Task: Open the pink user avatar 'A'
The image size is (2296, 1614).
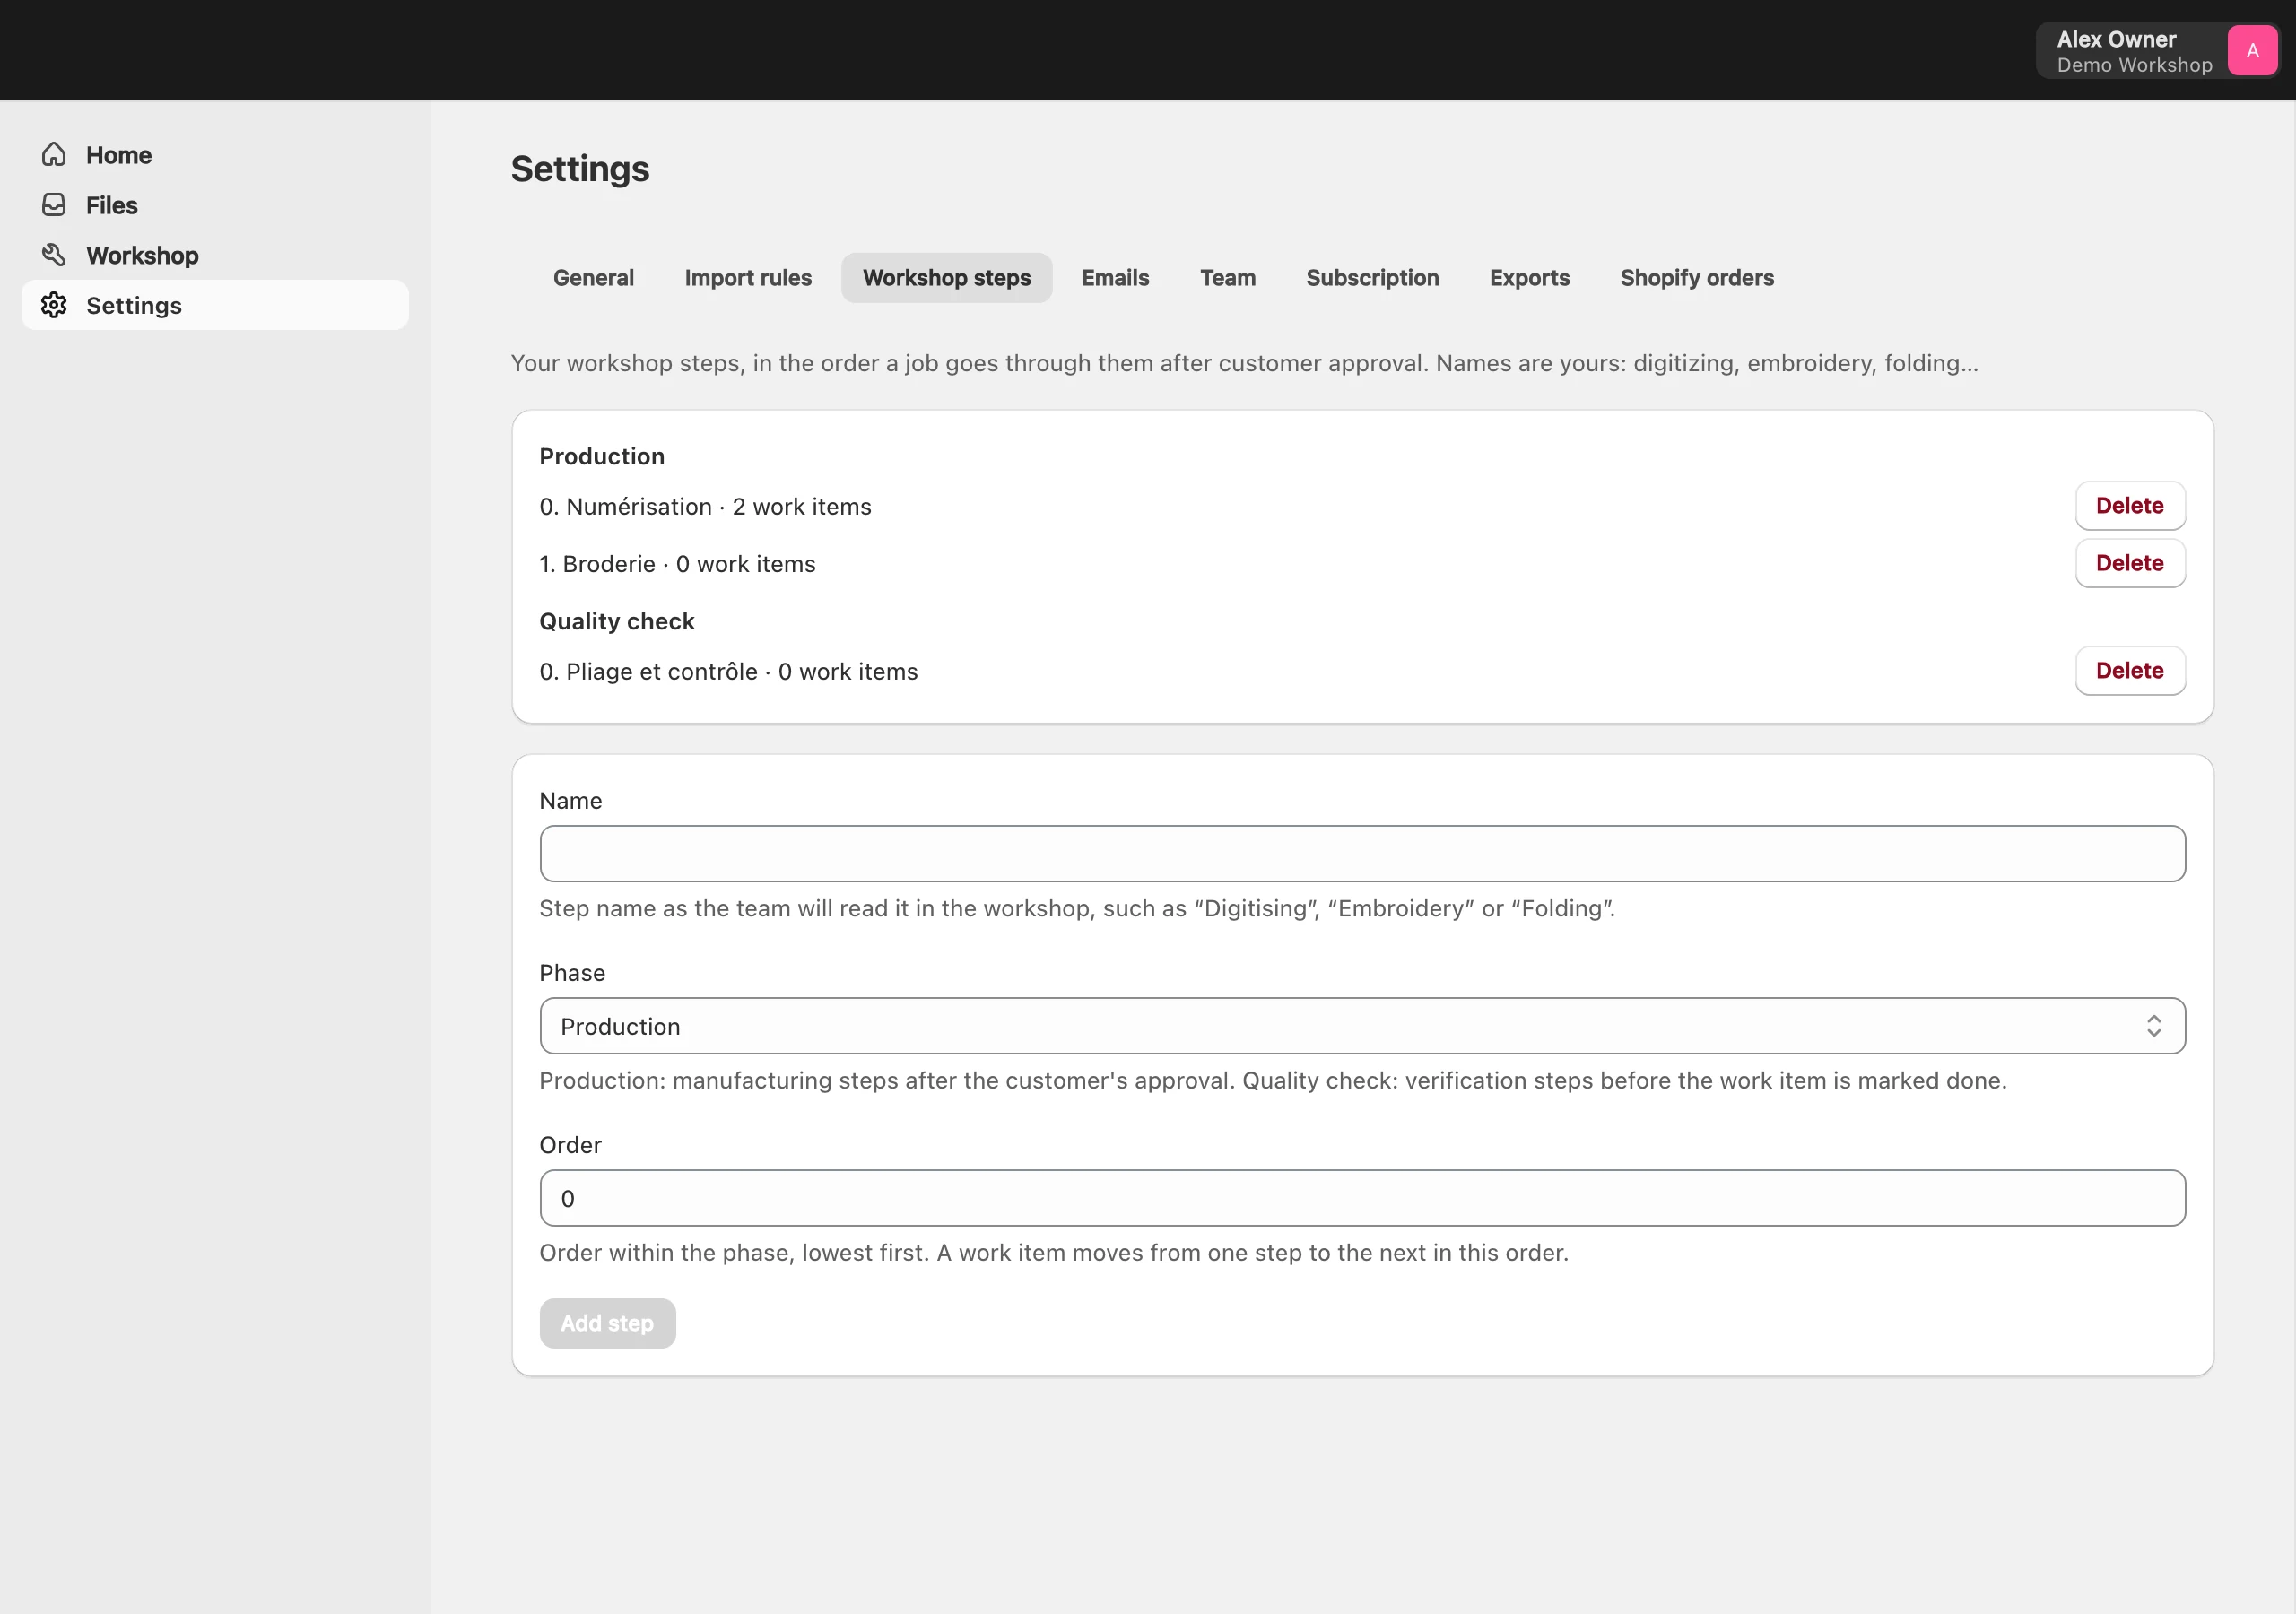Action: 2252,50
